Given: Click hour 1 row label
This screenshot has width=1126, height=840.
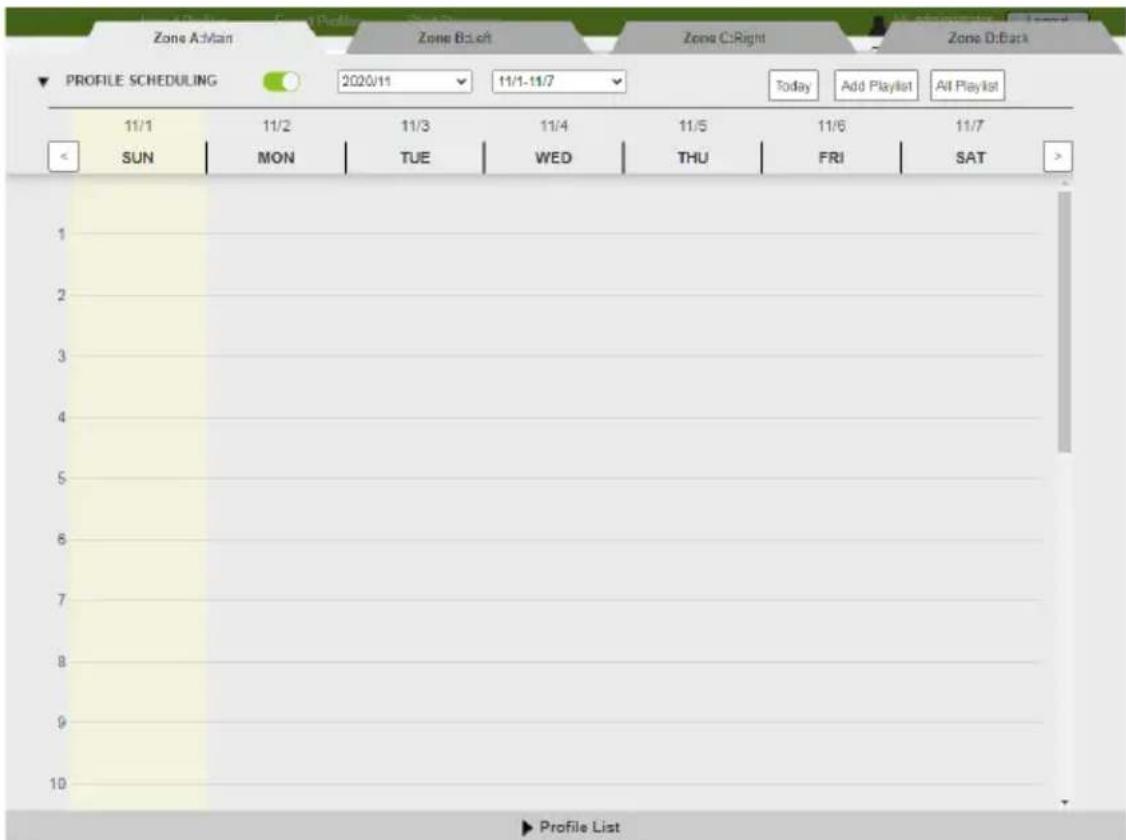Looking at the screenshot, I should pos(62,234).
